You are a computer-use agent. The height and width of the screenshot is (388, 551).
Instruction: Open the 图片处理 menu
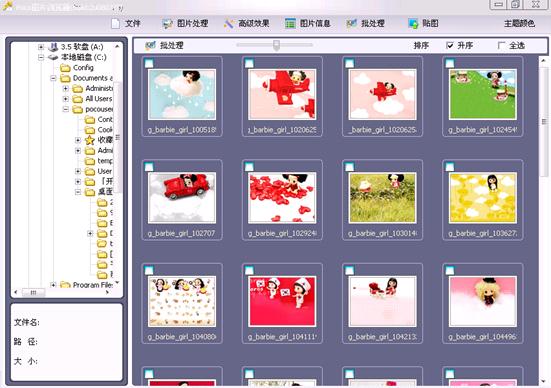pyautogui.click(x=185, y=24)
